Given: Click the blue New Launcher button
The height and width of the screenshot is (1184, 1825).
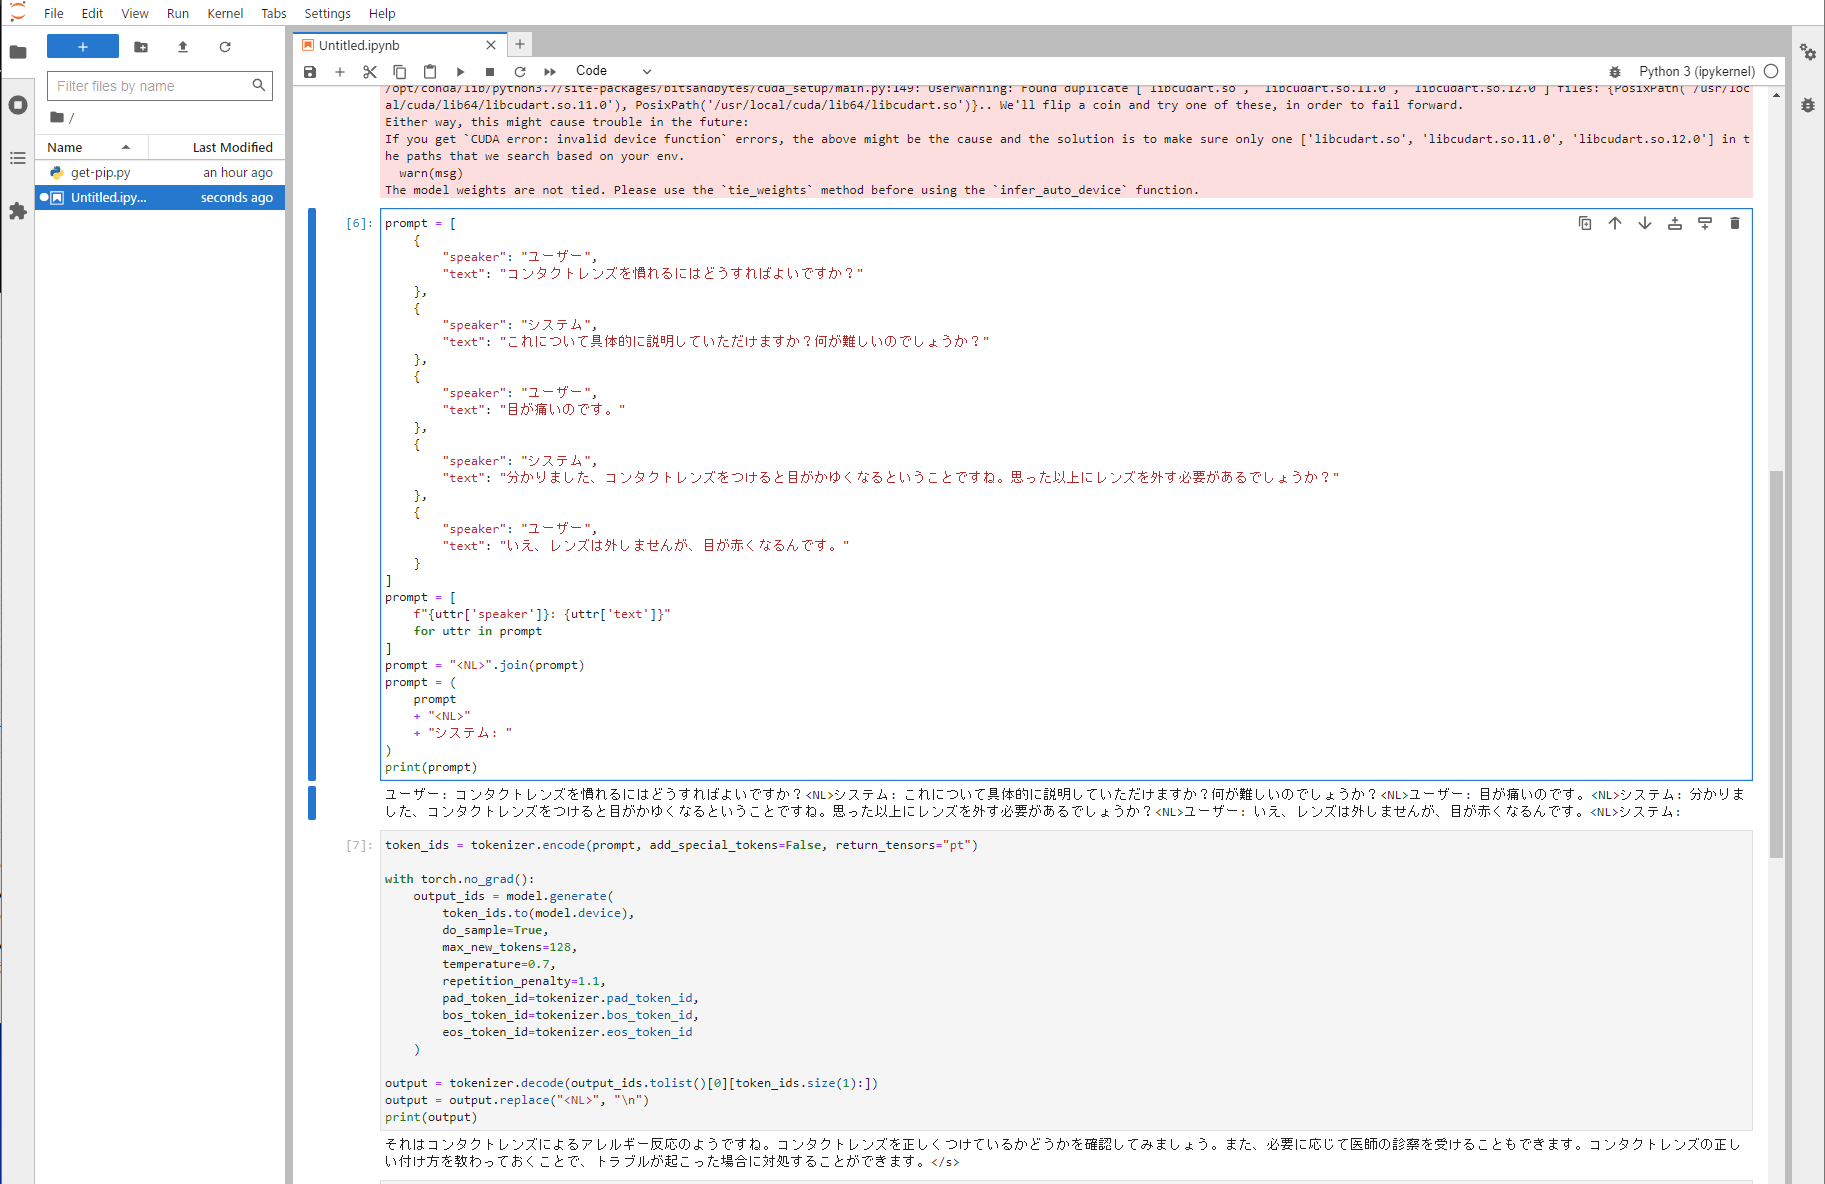Looking at the screenshot, I should tap(83, 47).
